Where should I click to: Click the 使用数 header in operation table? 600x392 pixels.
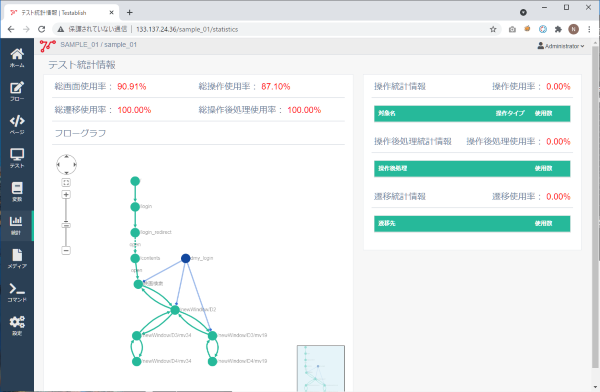[543, 113]
